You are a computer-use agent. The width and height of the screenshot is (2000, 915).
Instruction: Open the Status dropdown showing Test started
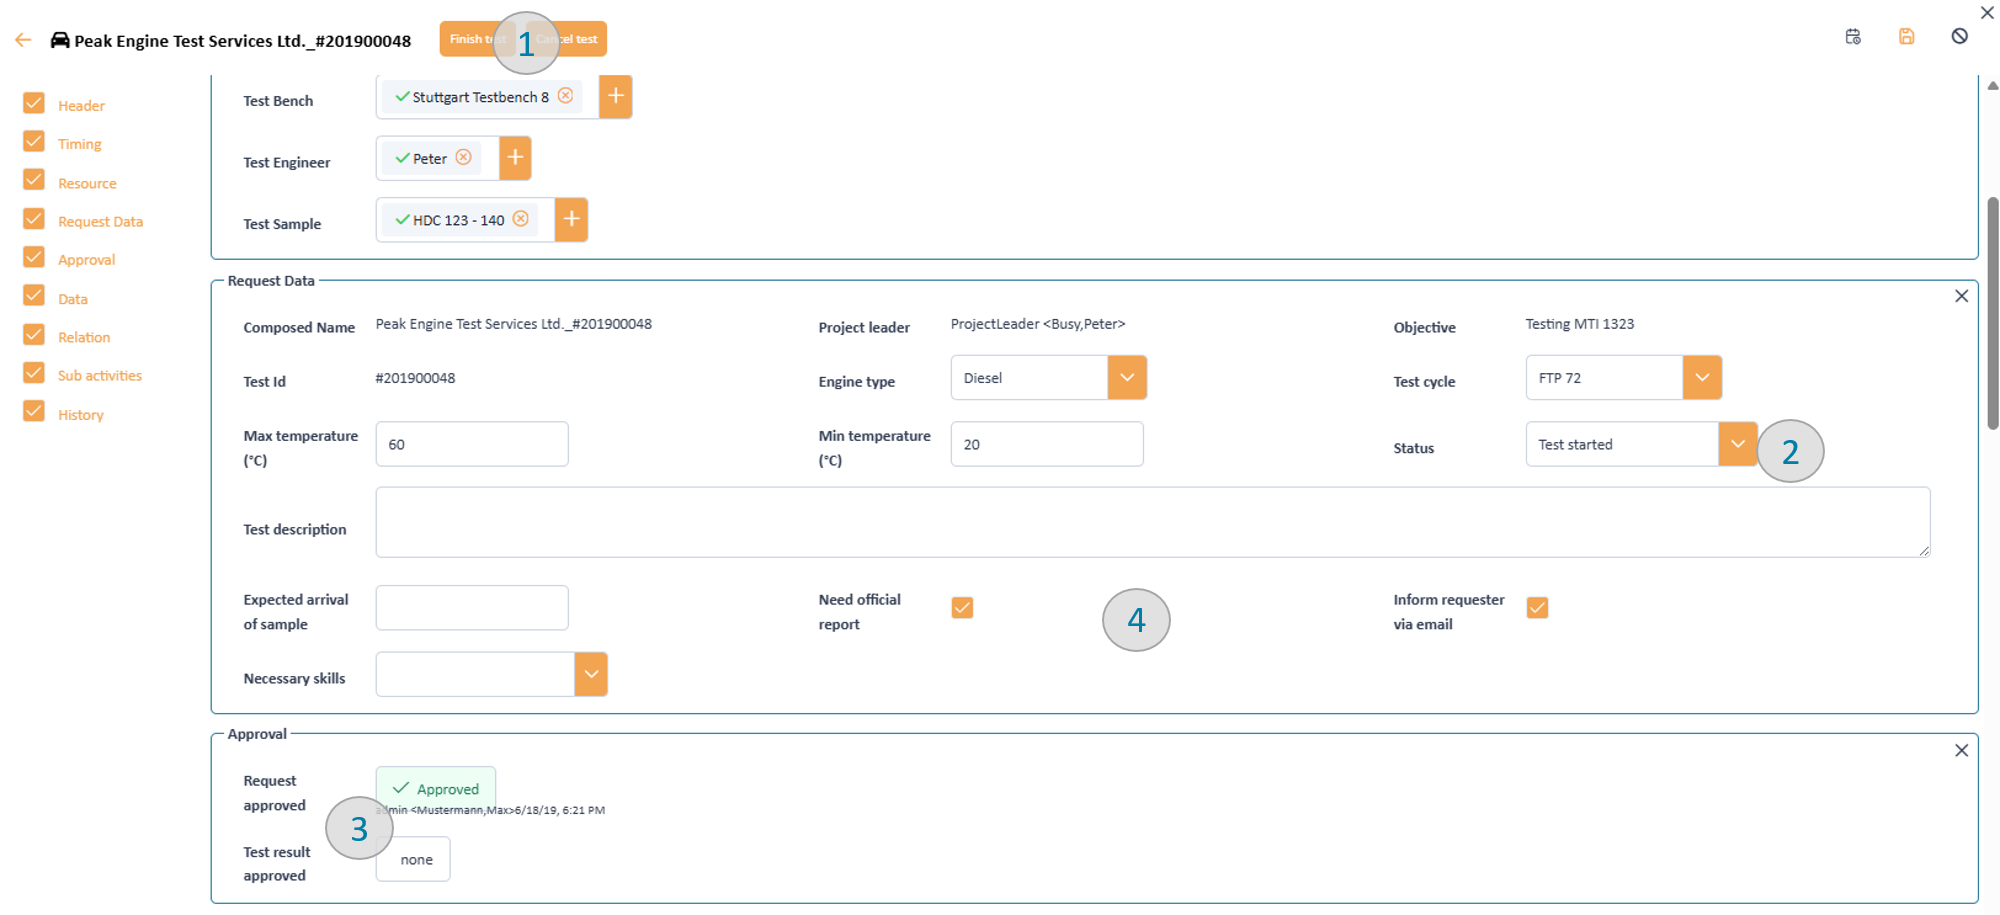click(x=1738, y=444)
